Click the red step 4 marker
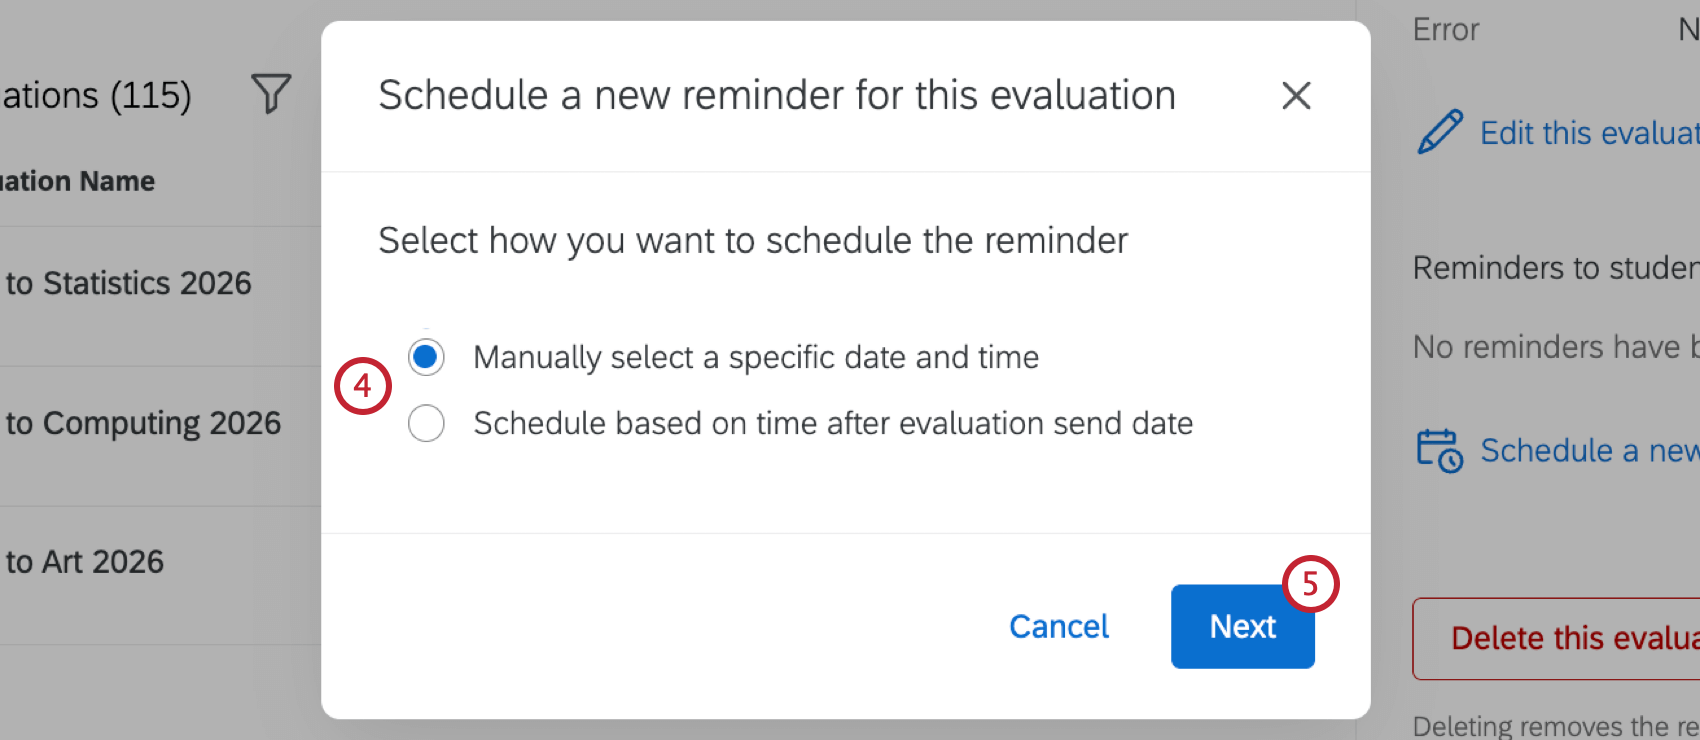The height and width of the screenshot is (740, 1700). point(362,386)
